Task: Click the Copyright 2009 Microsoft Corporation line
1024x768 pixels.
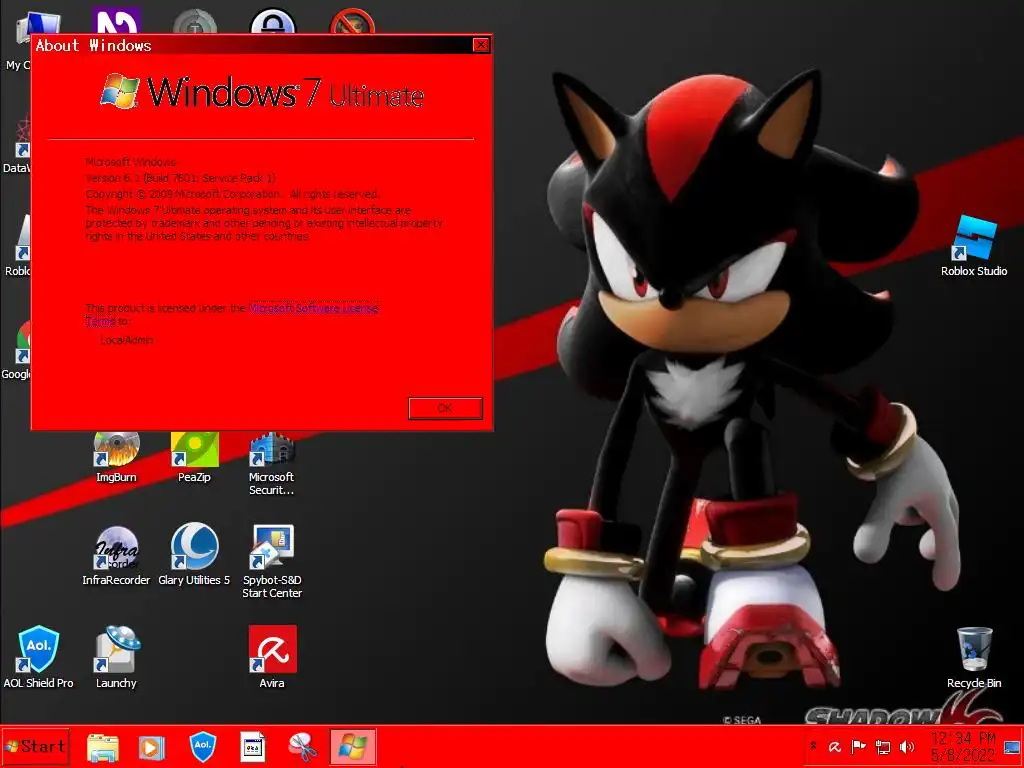Action: pos(232,194)
